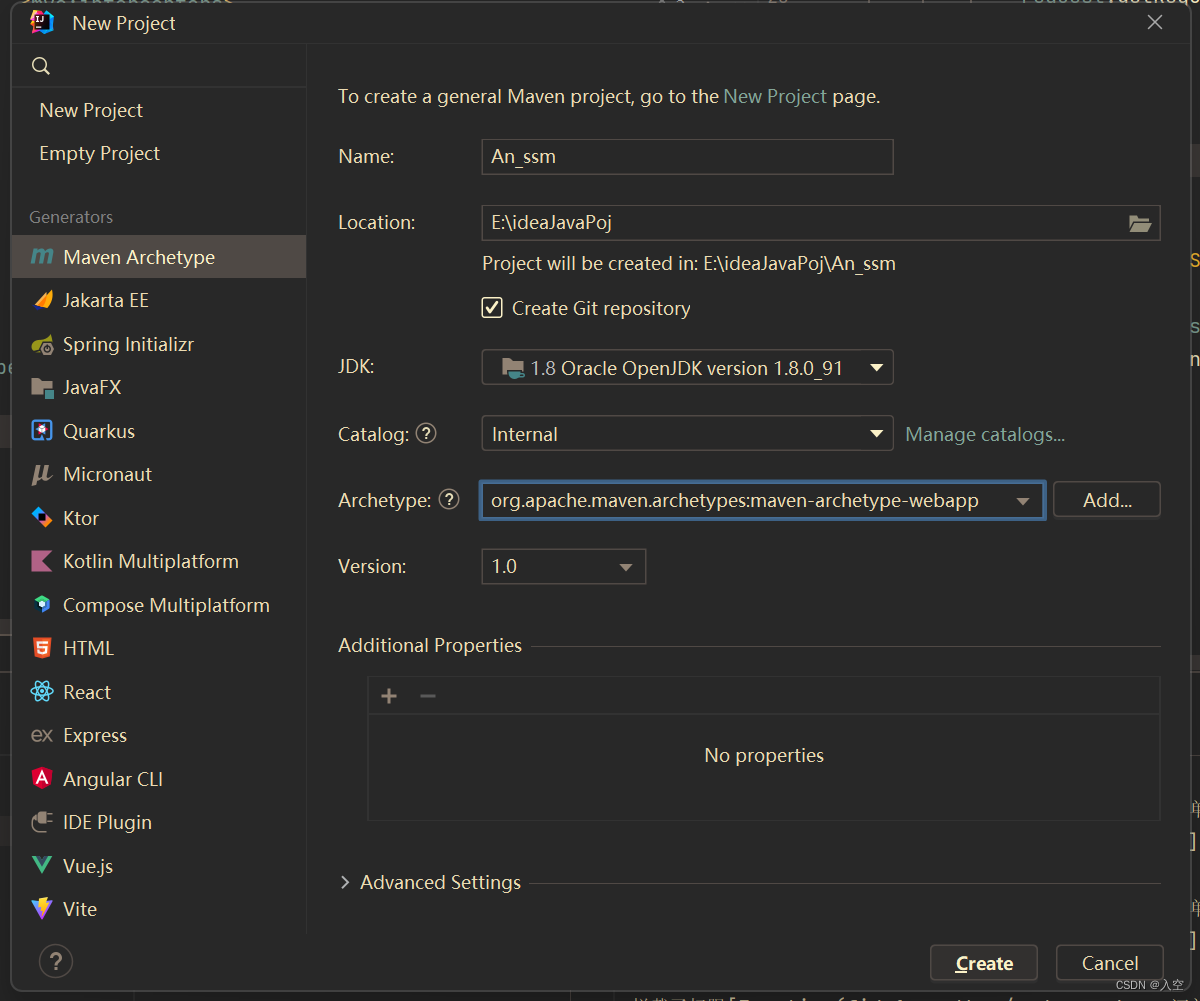The image size is (1200, 1001).
Task: Show the Catalog help tooltip icon
Action: tap(426, 433)
